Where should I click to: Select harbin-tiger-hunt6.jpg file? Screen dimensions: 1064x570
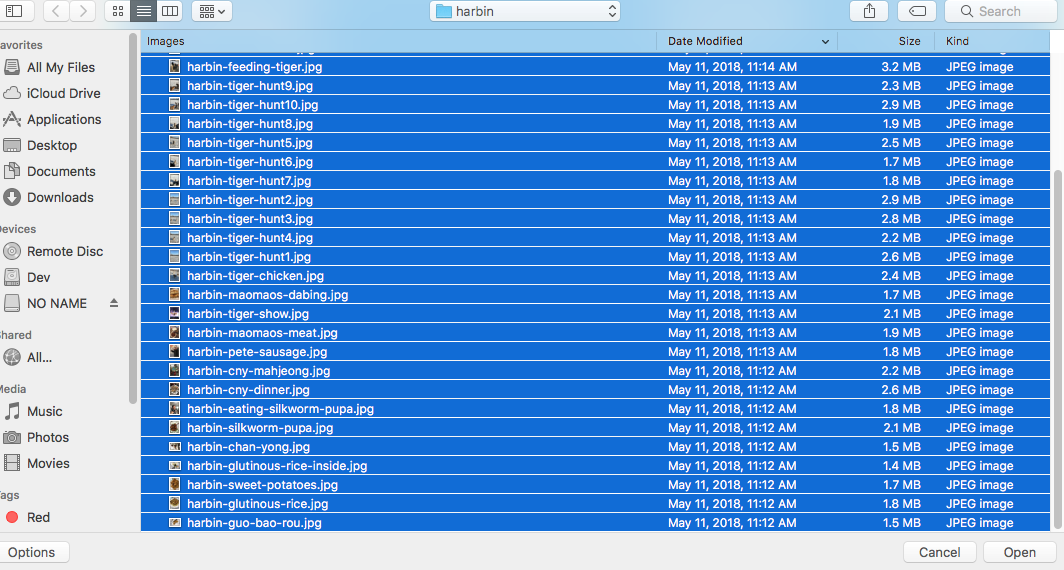(595, 162)
